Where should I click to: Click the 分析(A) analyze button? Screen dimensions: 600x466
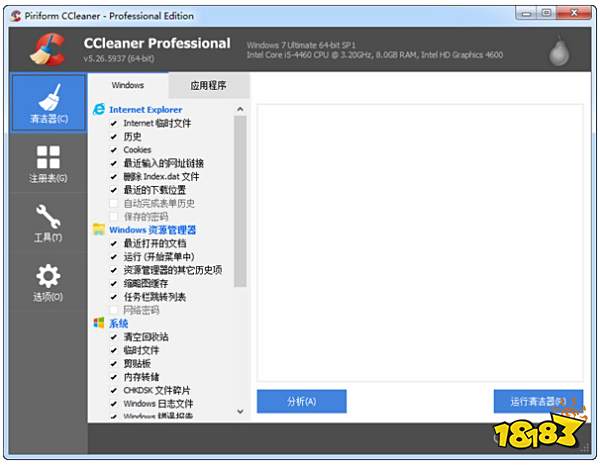(301, 401)
